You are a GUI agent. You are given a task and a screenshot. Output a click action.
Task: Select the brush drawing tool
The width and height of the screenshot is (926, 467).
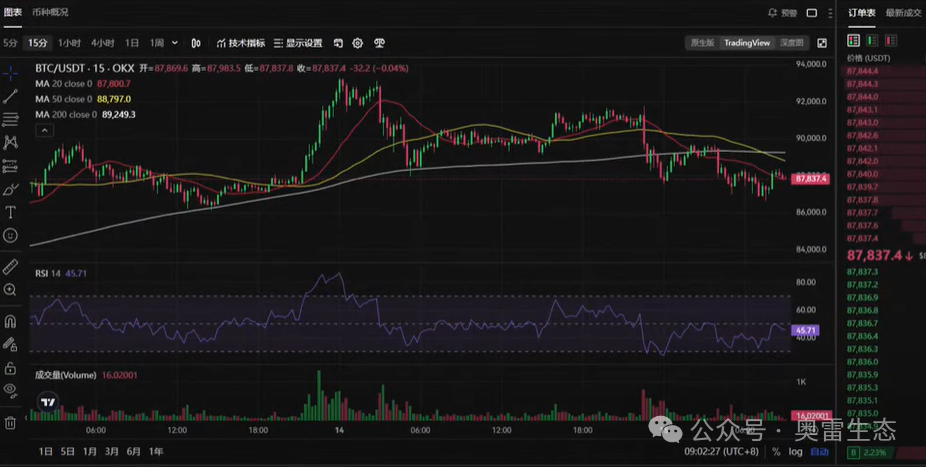pyautogui.click(x=10, y=190)
